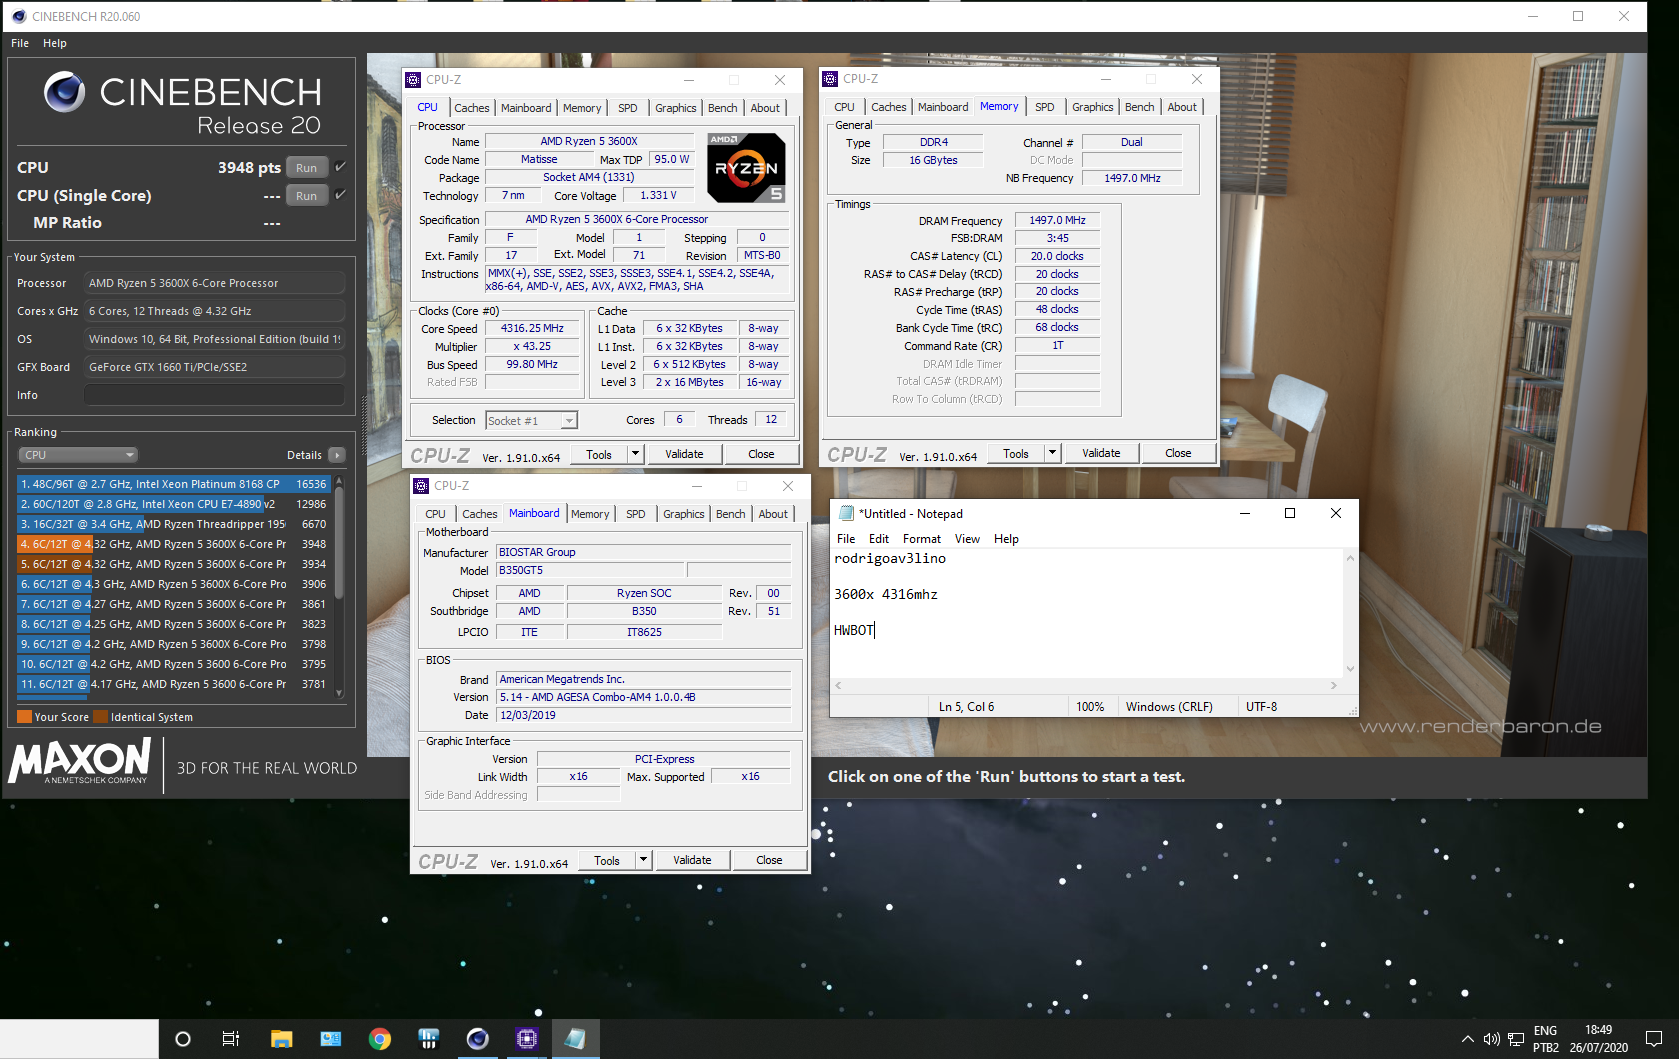Click the Core Speed value 4316.25 MHz
Viewport: 1679px width, 1059px height.
[532, 328]
